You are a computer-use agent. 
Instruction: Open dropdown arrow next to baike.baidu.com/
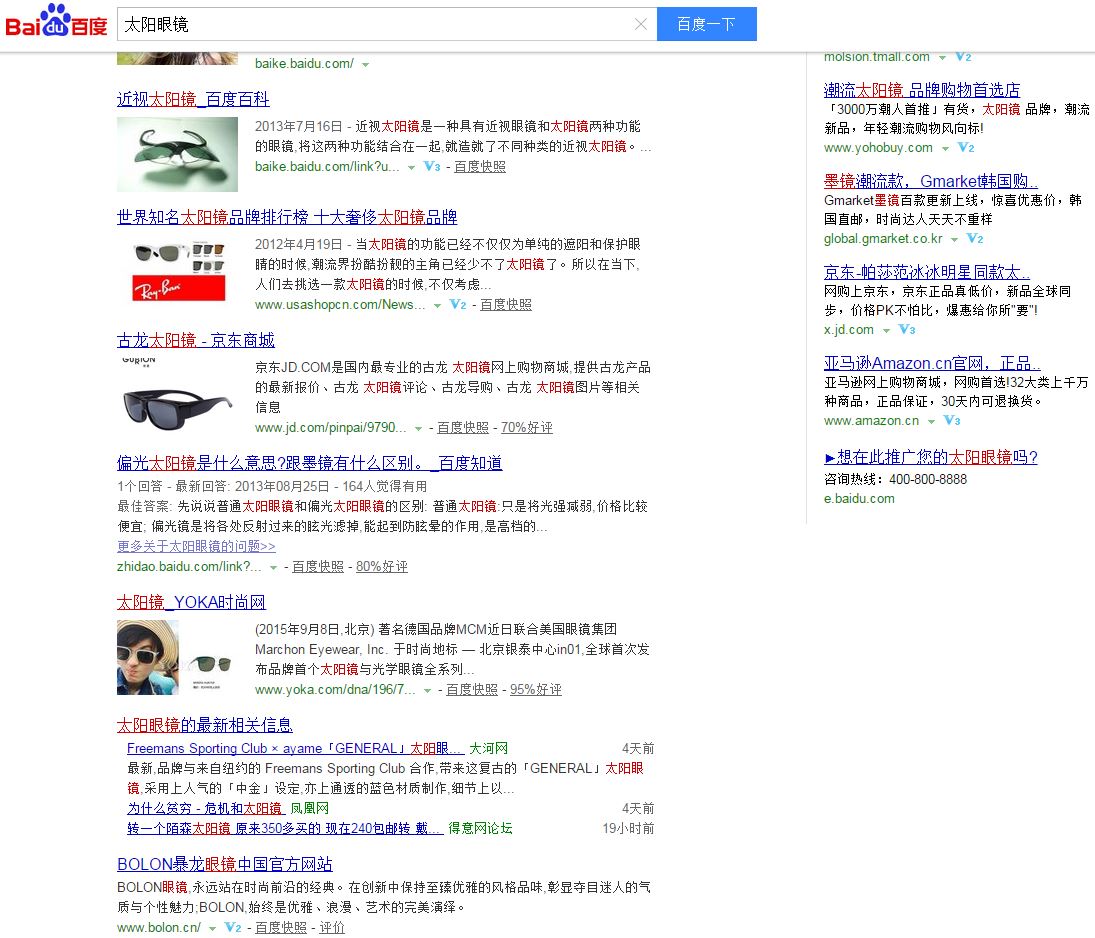coord(365,64)
